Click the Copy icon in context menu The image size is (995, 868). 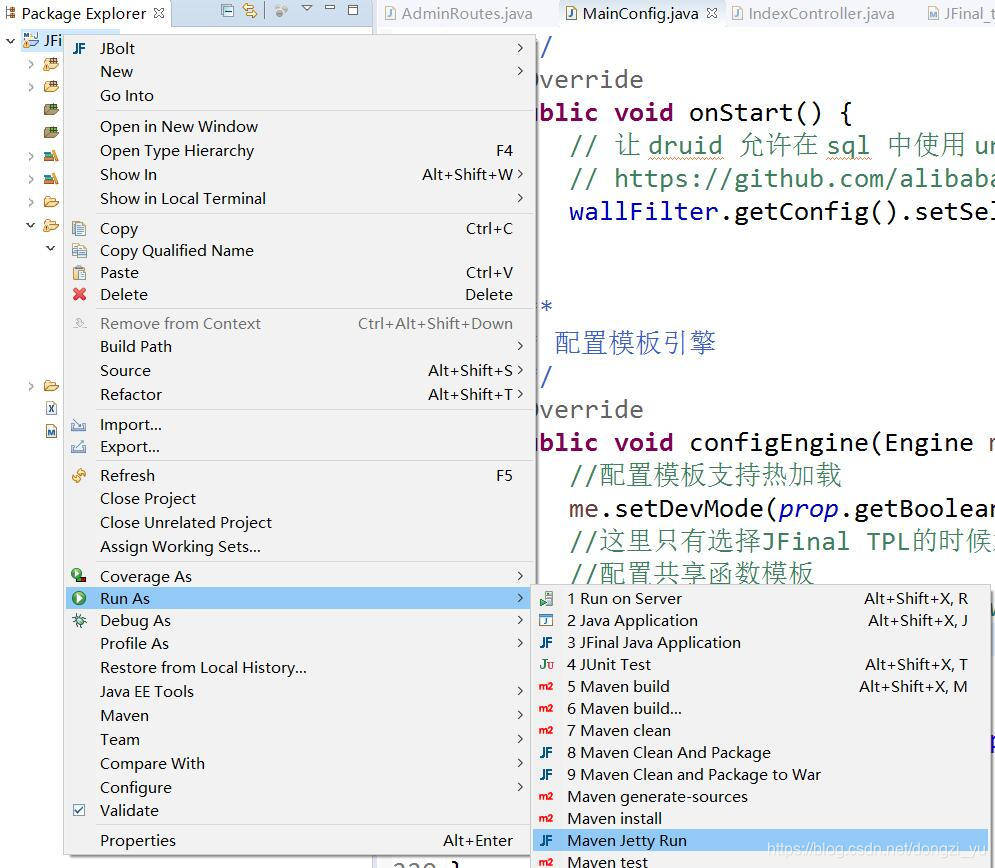(x=79, y=228)
